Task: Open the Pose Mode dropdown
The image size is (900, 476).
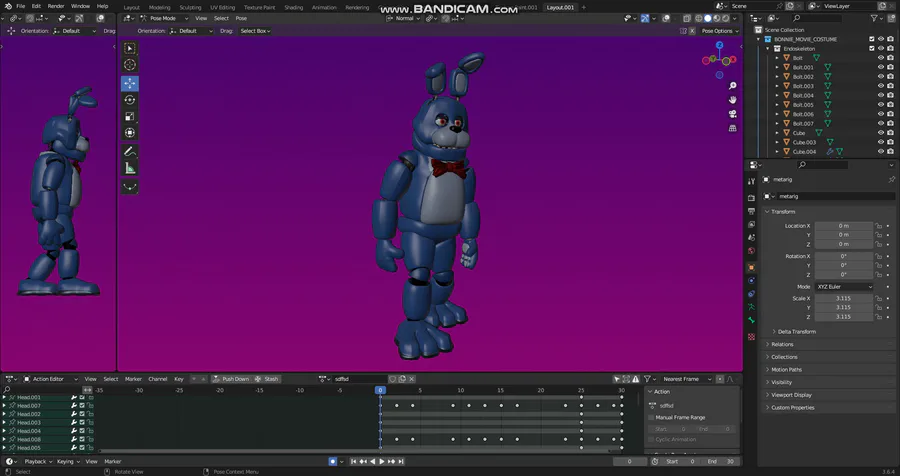Action: point(165,18)
